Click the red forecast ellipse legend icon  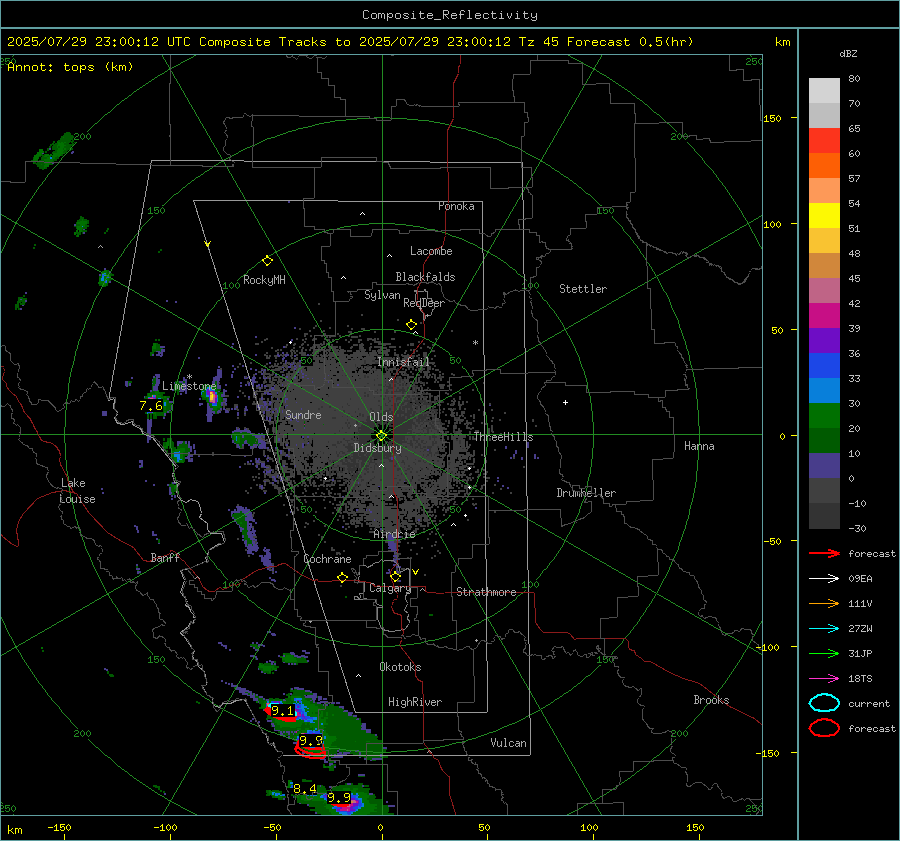[x=824, y=728]
